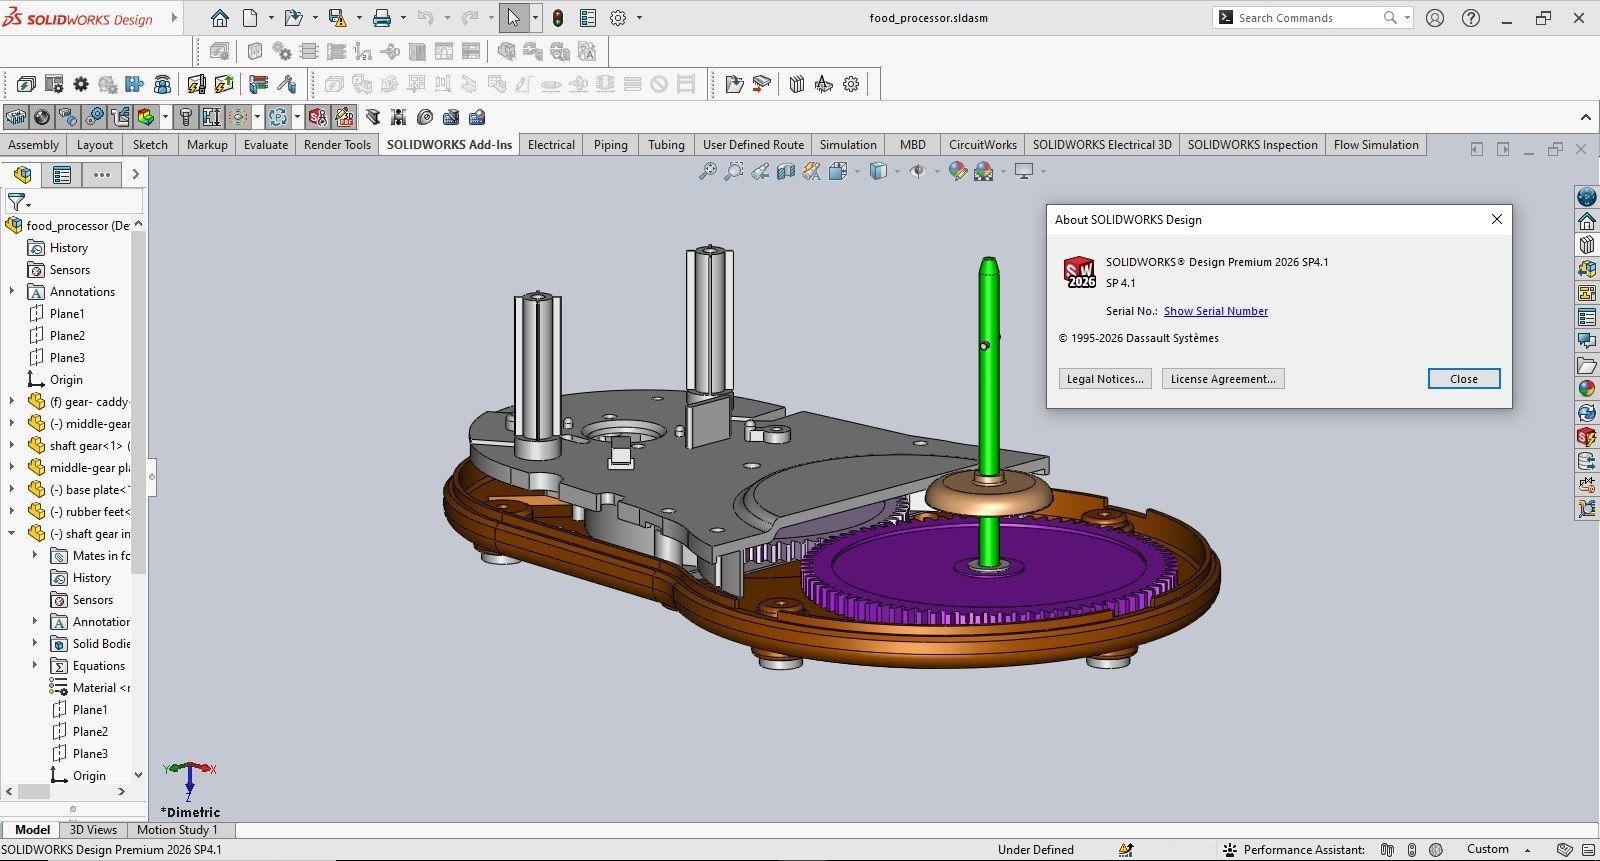Click the Open file icon
Image resolution: width=1600 pixels, height=861 pixels.
tap(293, 18)
